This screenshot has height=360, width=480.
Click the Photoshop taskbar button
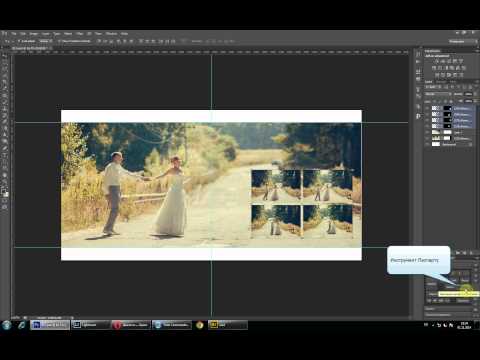[50, 325]
